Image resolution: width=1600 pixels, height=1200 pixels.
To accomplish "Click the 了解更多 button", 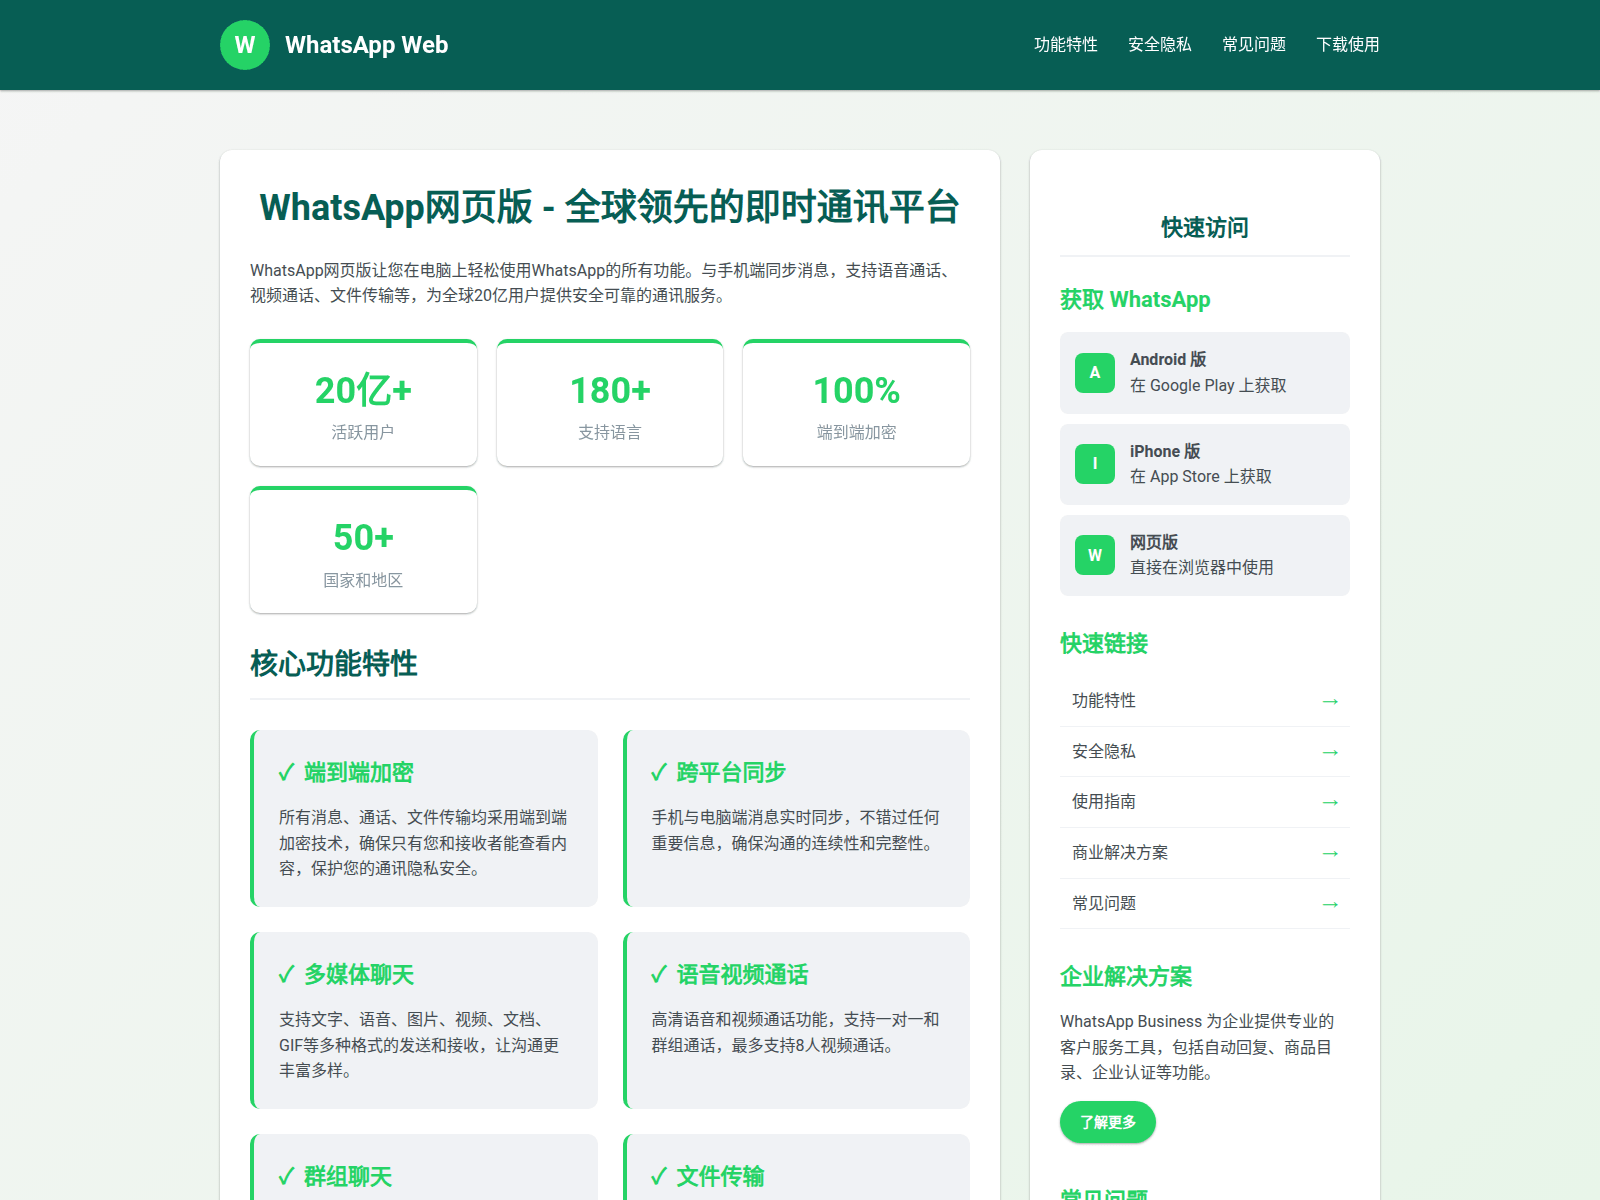I will tap(1108, 1122).
